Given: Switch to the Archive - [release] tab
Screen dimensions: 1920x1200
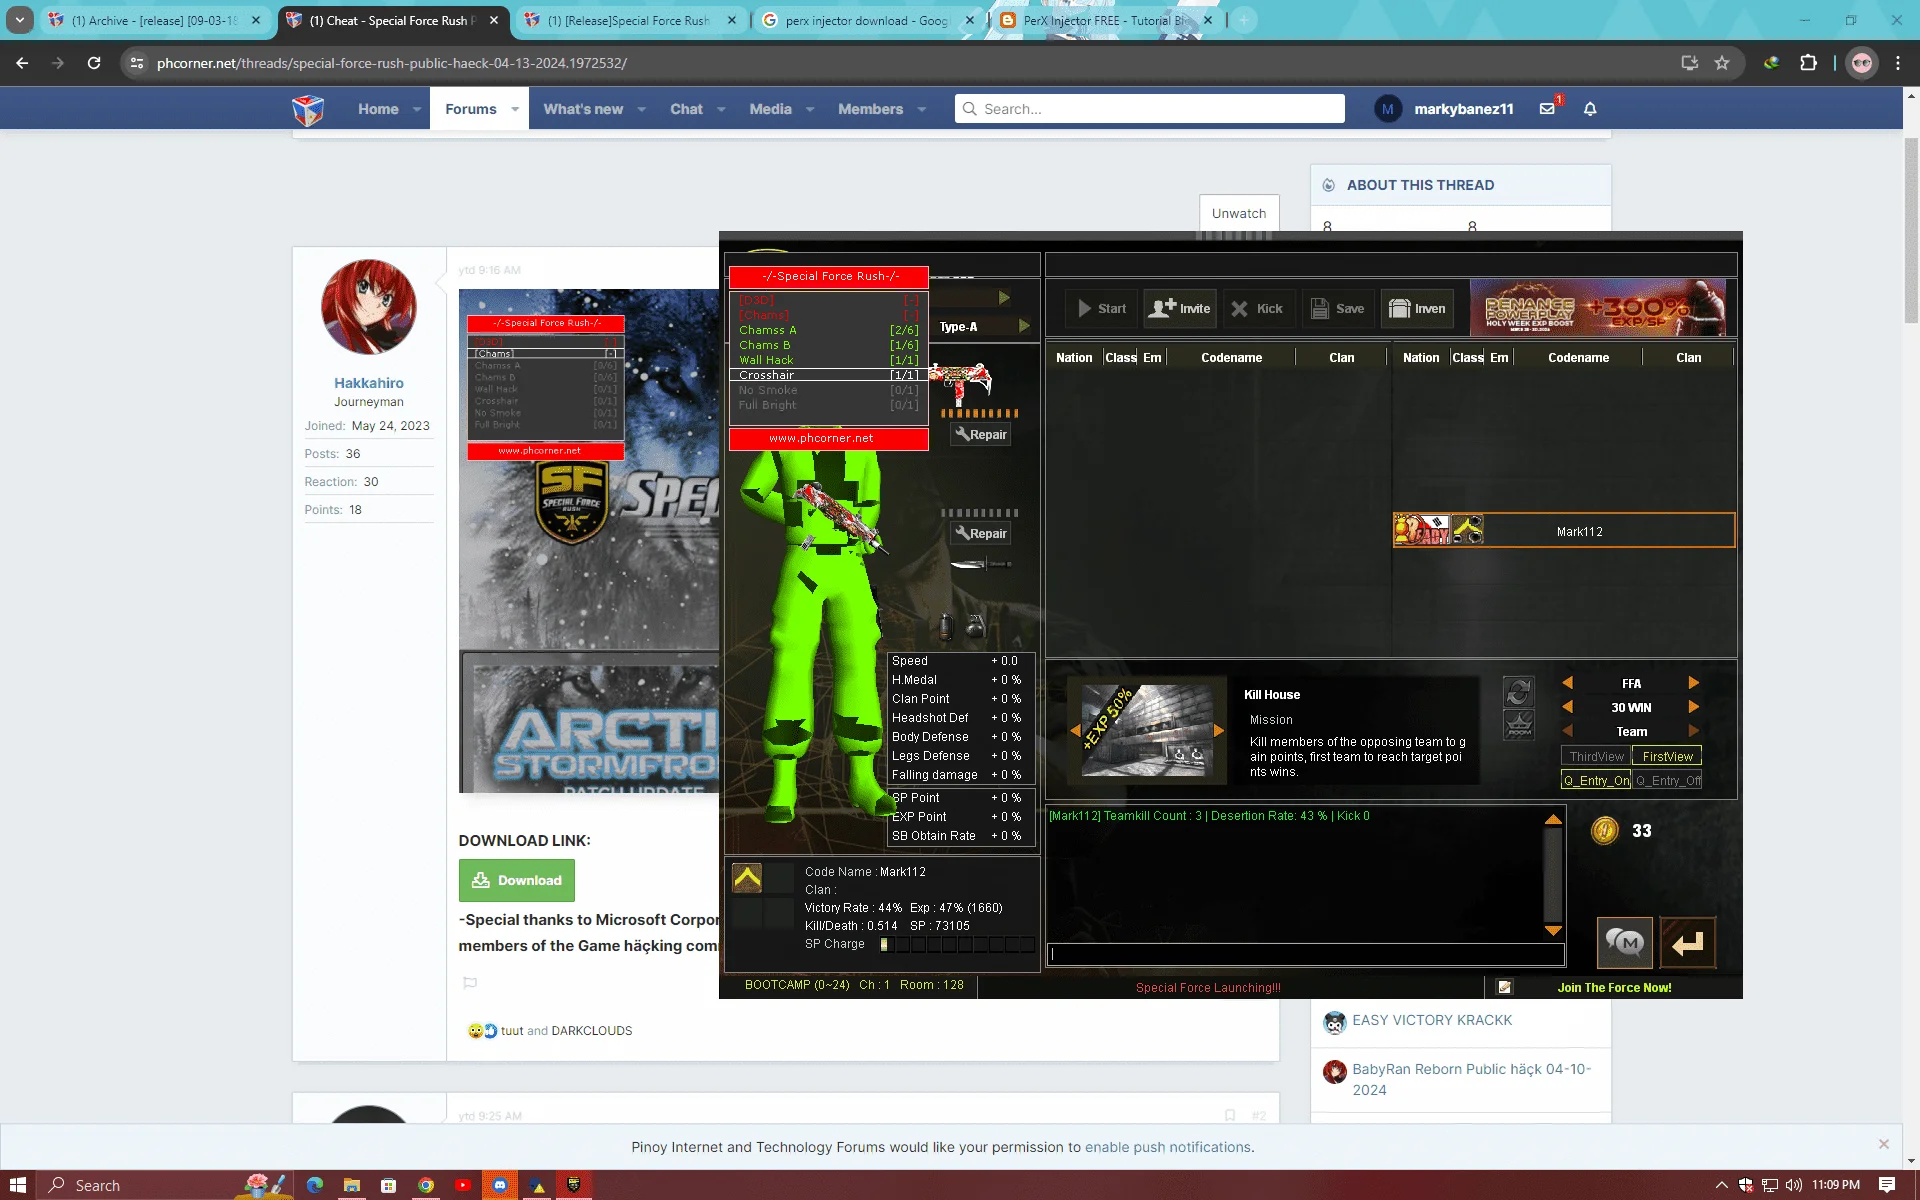Looking at the screenshot, I should (x=156, y=20).
